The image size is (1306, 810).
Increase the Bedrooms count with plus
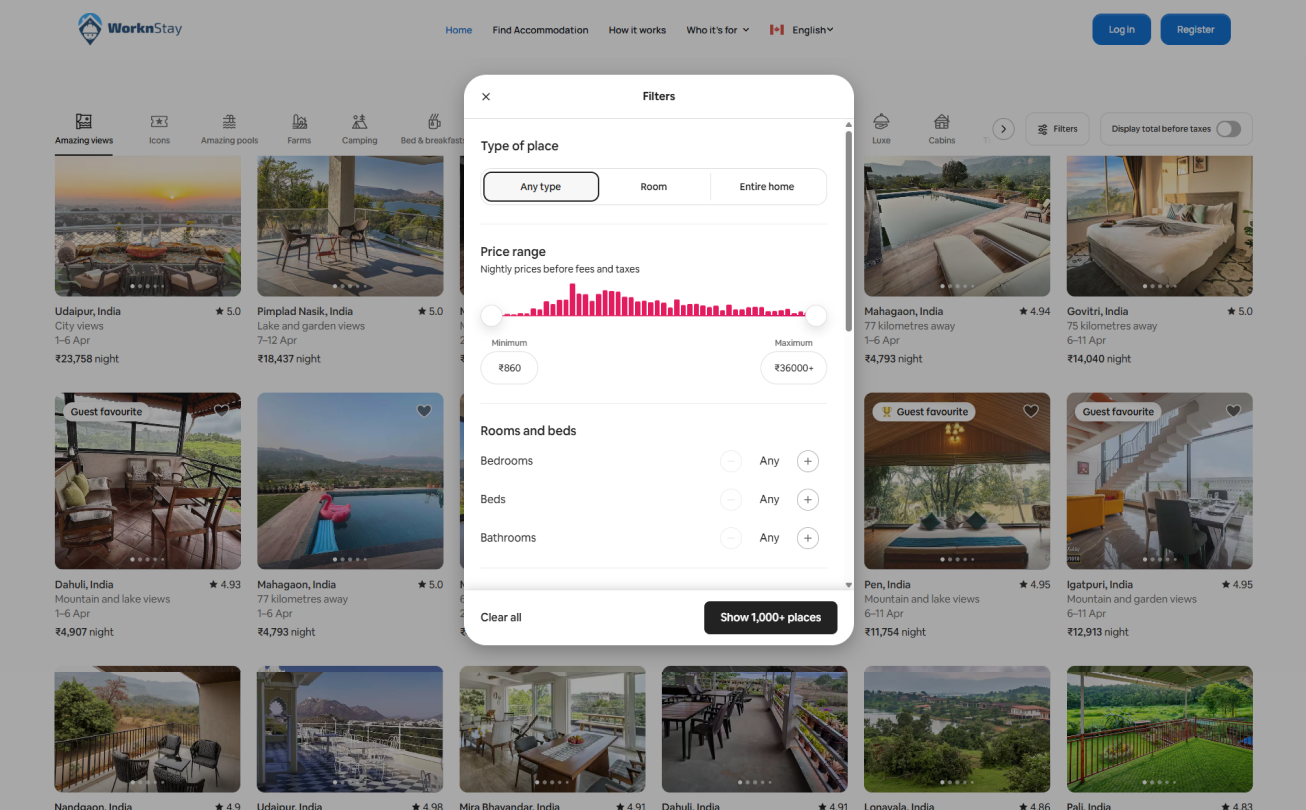pyautogui.click(x=807, y=461)
